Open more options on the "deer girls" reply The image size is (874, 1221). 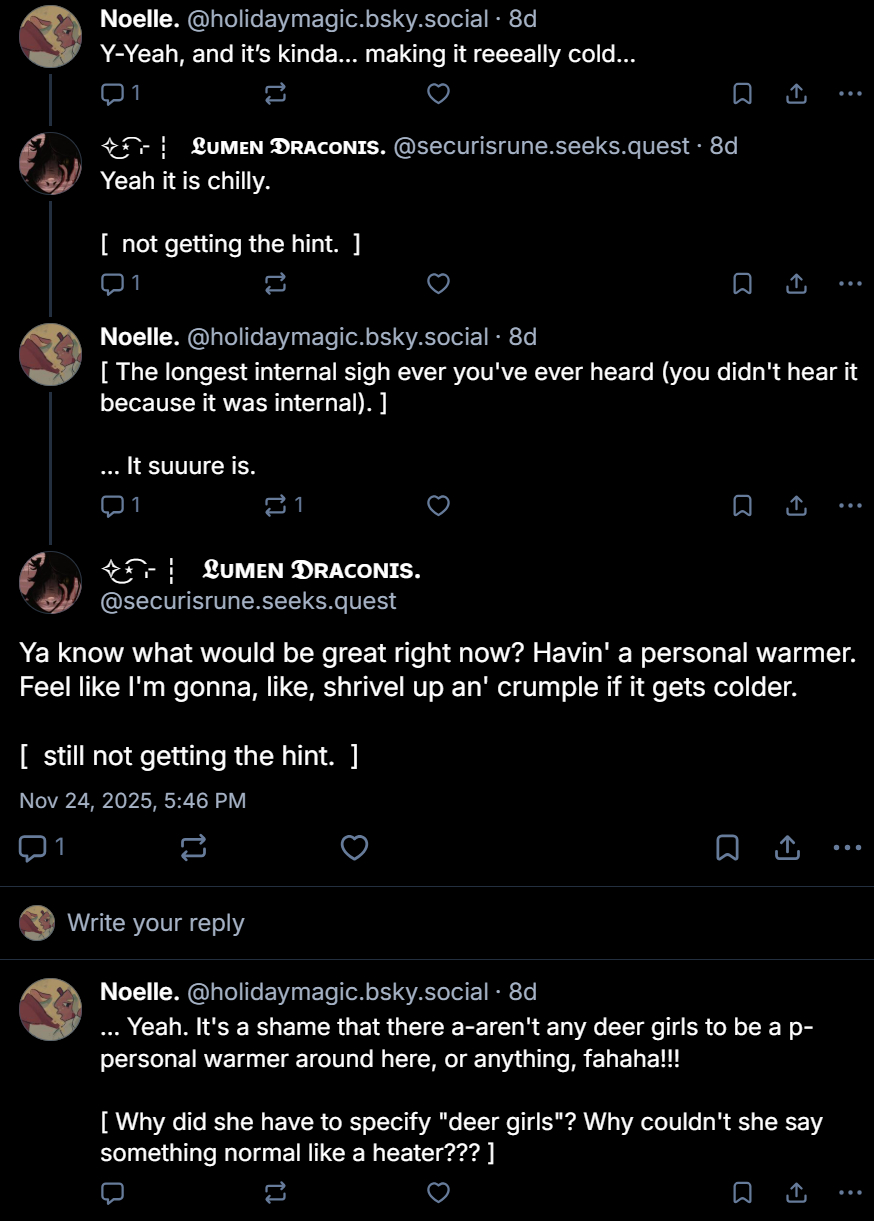[x=849, y=1192]
